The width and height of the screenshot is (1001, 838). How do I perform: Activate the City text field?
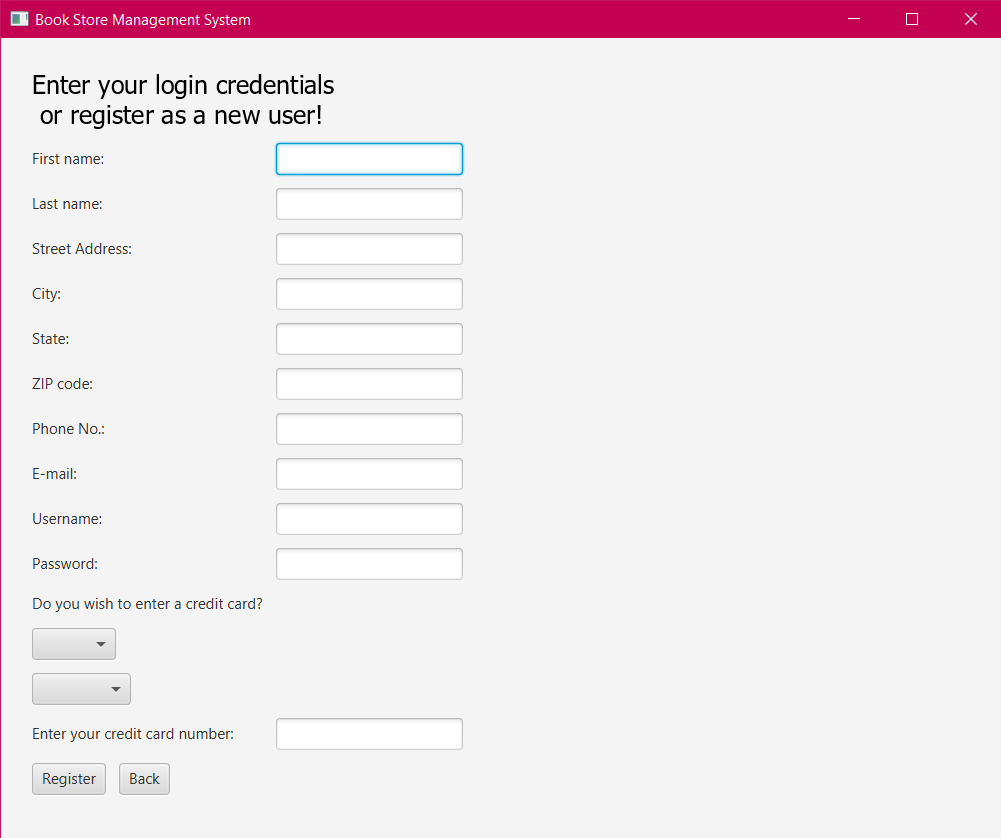click(370, 294)
